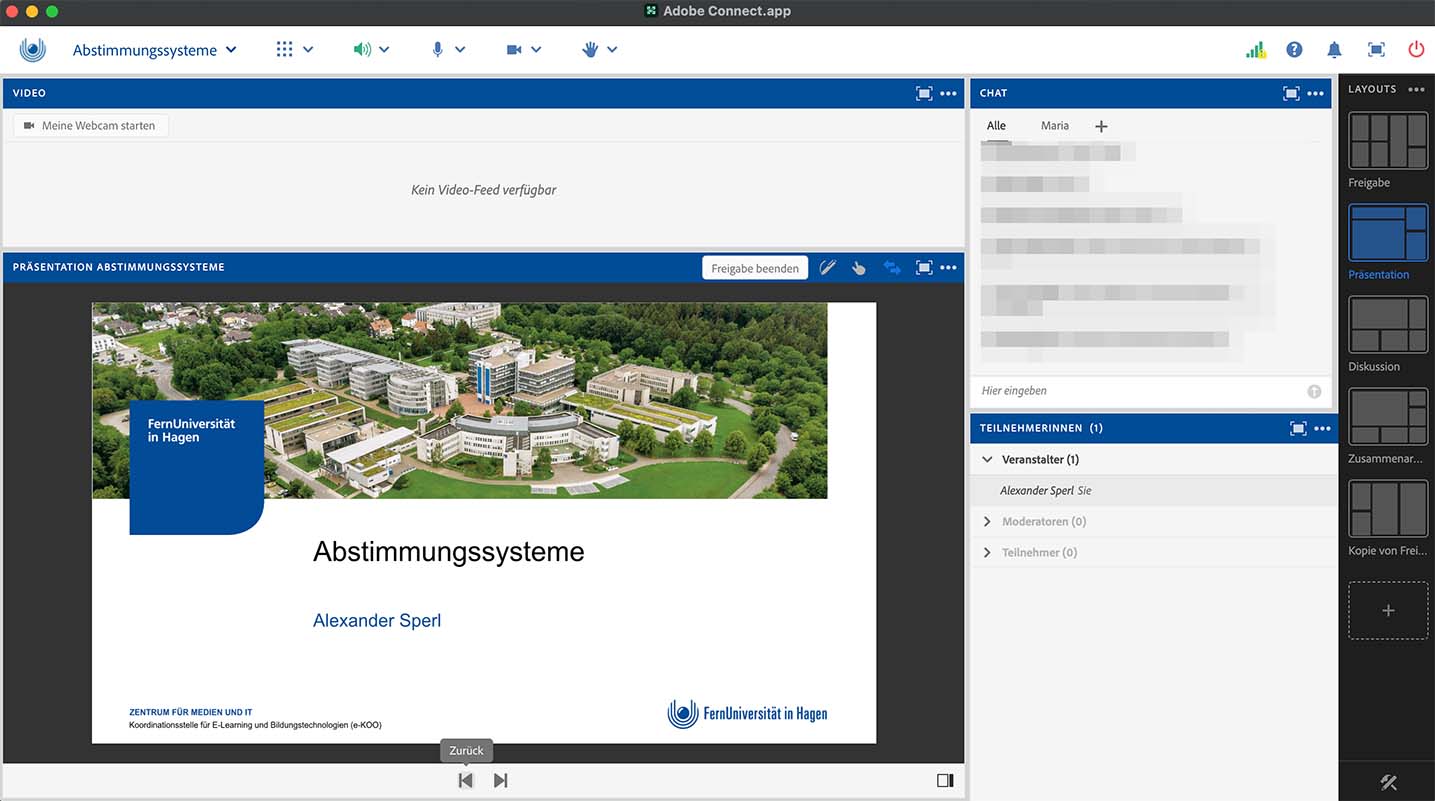Screen dimensions: 1435x801
Task: Maximize the presentation pod
Action: pyautogui.click(x=924, y=268)
